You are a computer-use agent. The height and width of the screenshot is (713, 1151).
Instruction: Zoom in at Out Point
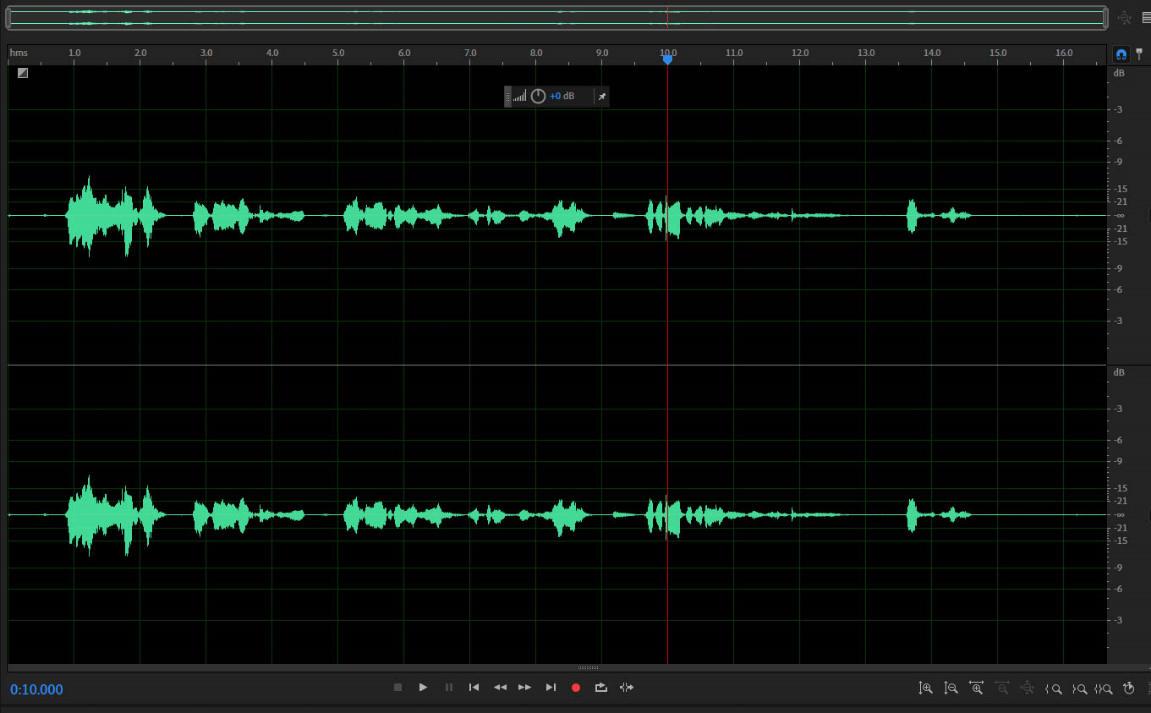click(1079, 689)
